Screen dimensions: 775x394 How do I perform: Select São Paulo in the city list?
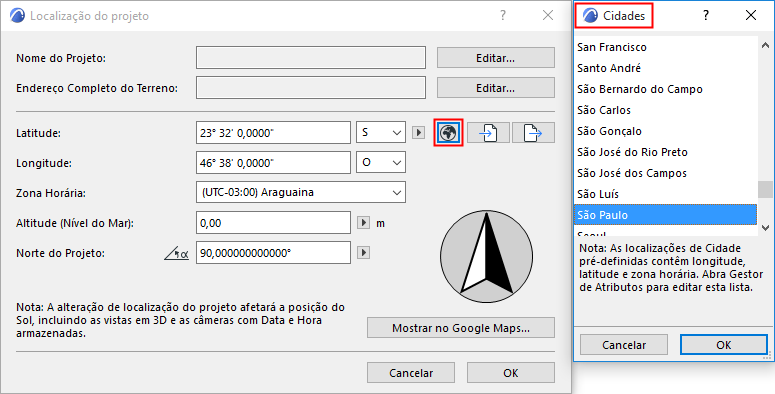pyautogui.click(x=665, y=215)
